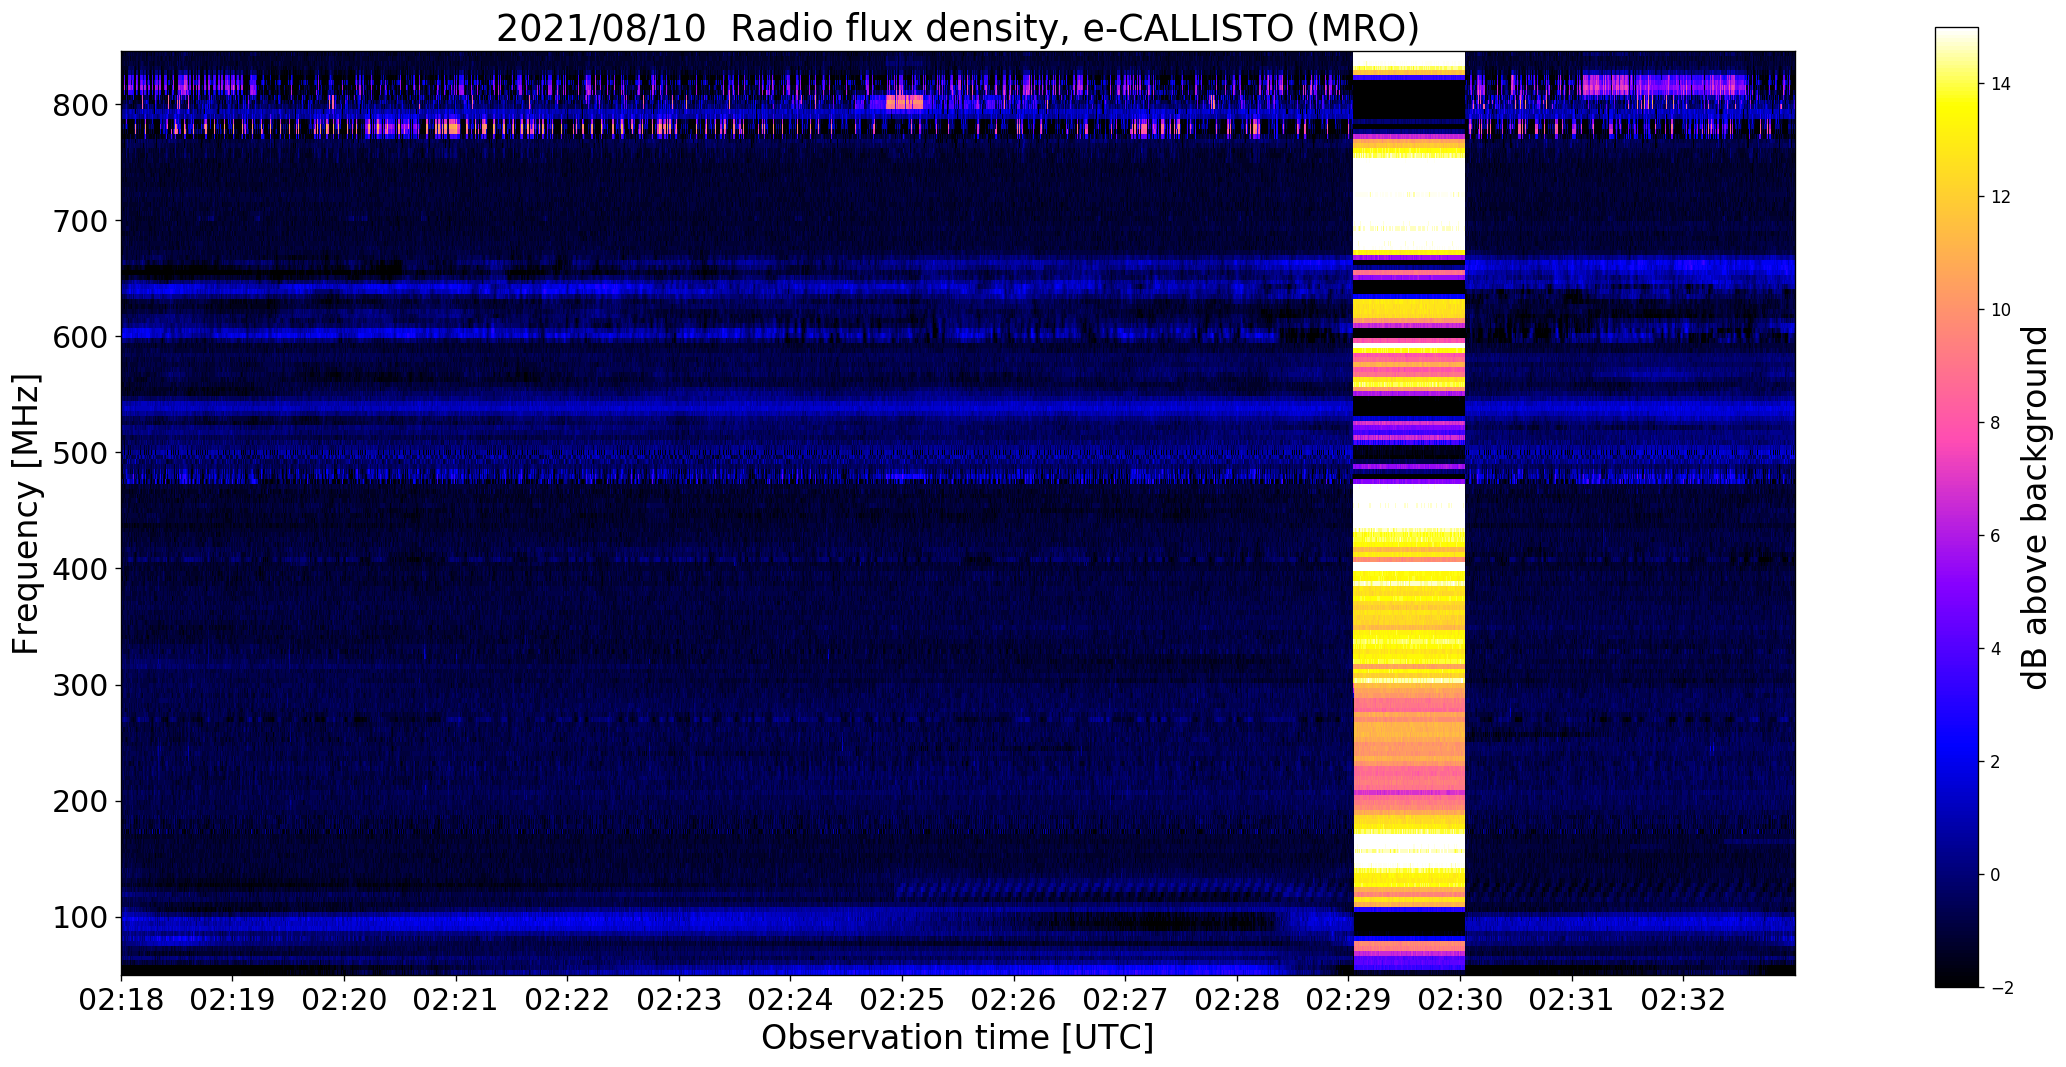Click the 02:26 time tick label
Image resolution: width=2066 pixels, height=1067 pixels.
[1015, 1000]
